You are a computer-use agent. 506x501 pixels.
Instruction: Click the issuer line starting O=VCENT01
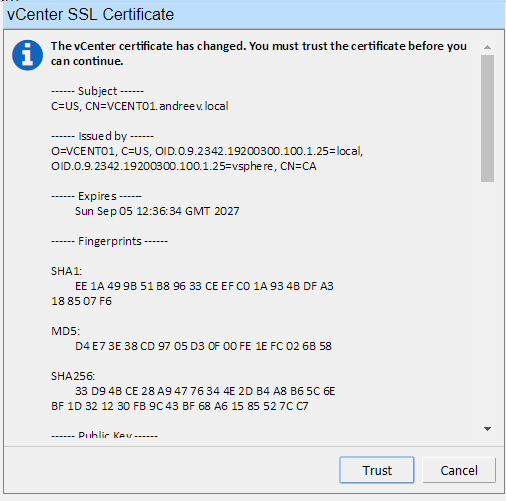207,151
